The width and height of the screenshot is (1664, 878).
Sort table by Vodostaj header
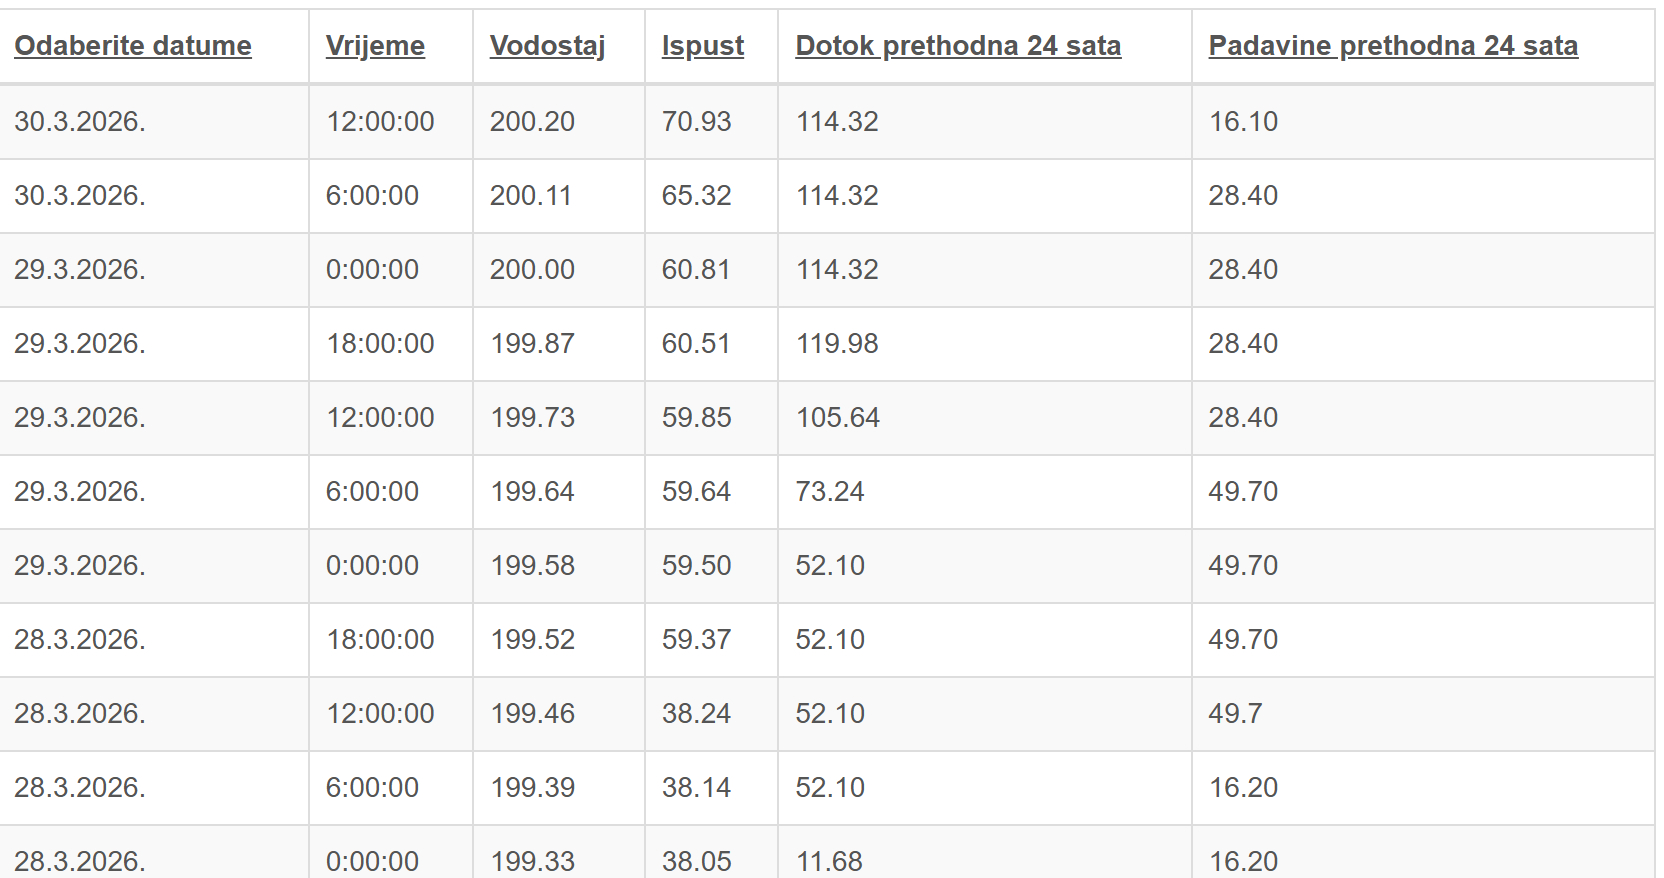click(x=547, y=46)
